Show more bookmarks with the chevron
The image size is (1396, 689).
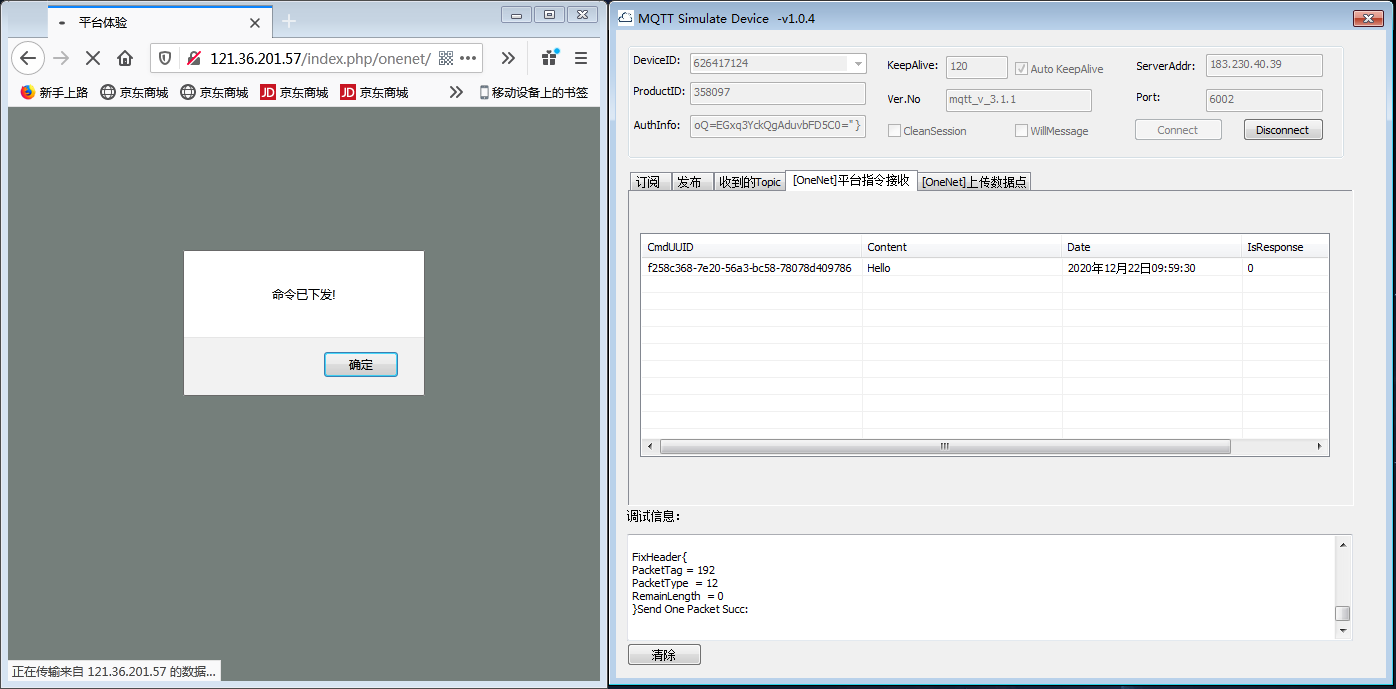coord(456,92)
